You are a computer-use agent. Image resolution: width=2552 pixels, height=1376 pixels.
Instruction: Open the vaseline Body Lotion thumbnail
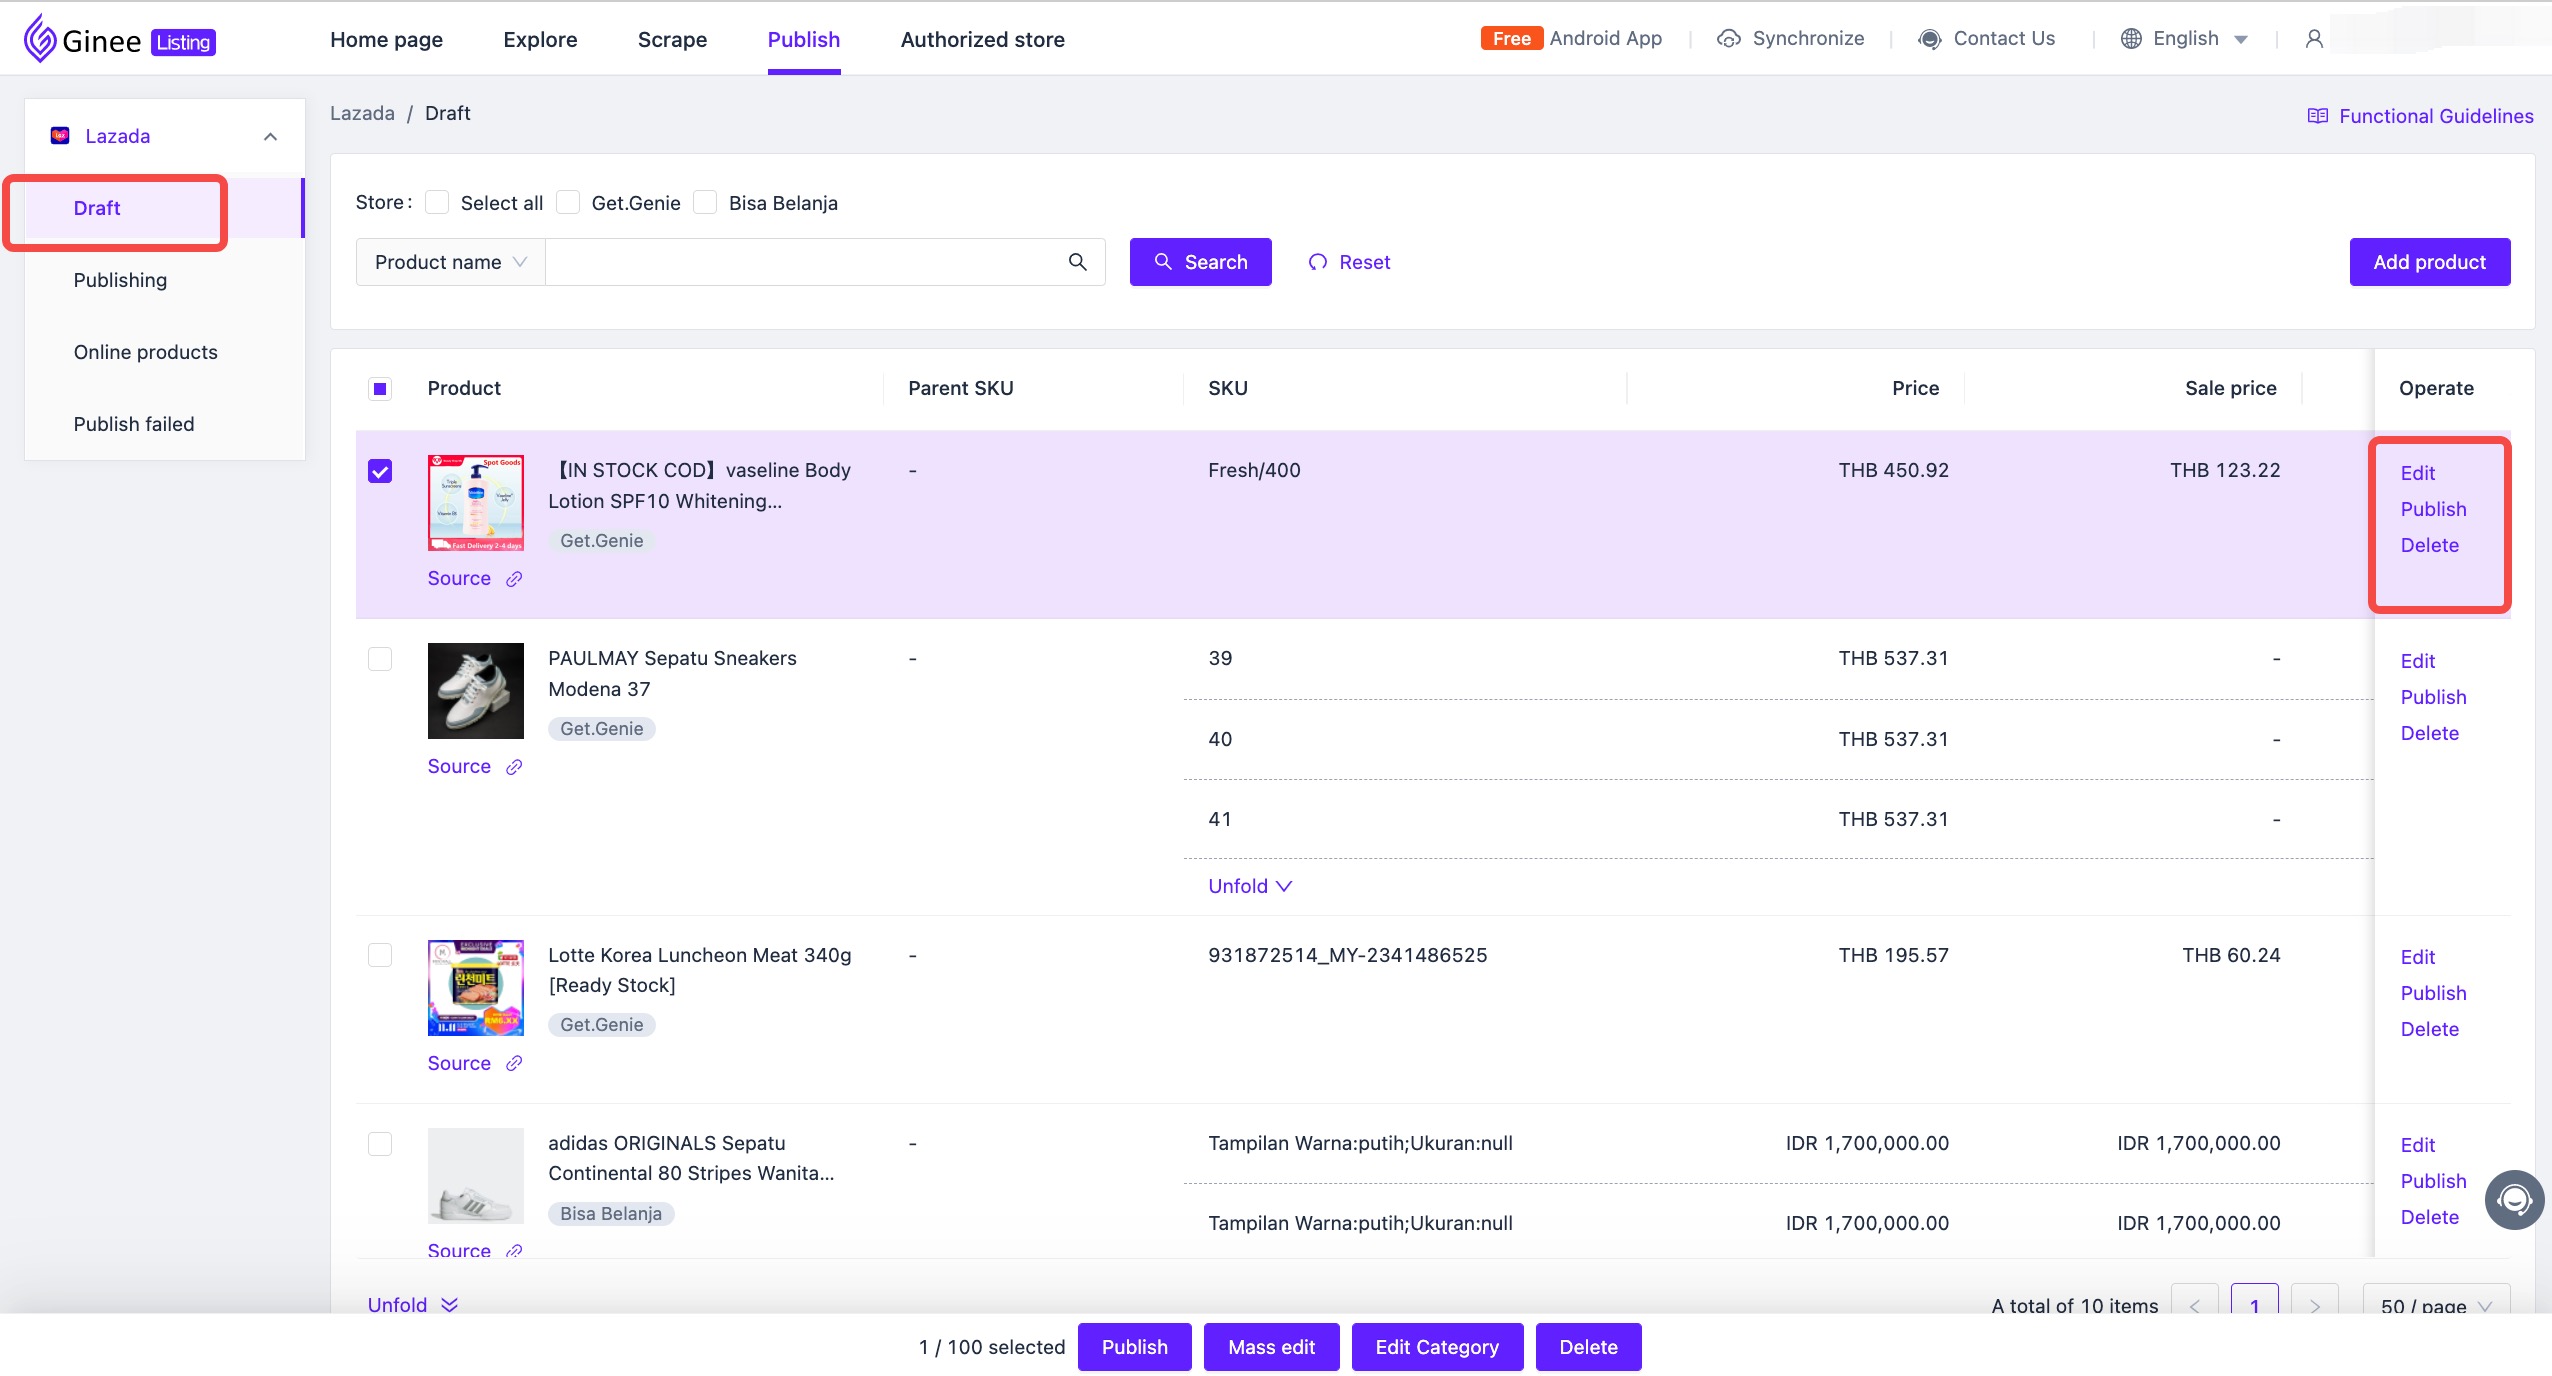(476, 503)
